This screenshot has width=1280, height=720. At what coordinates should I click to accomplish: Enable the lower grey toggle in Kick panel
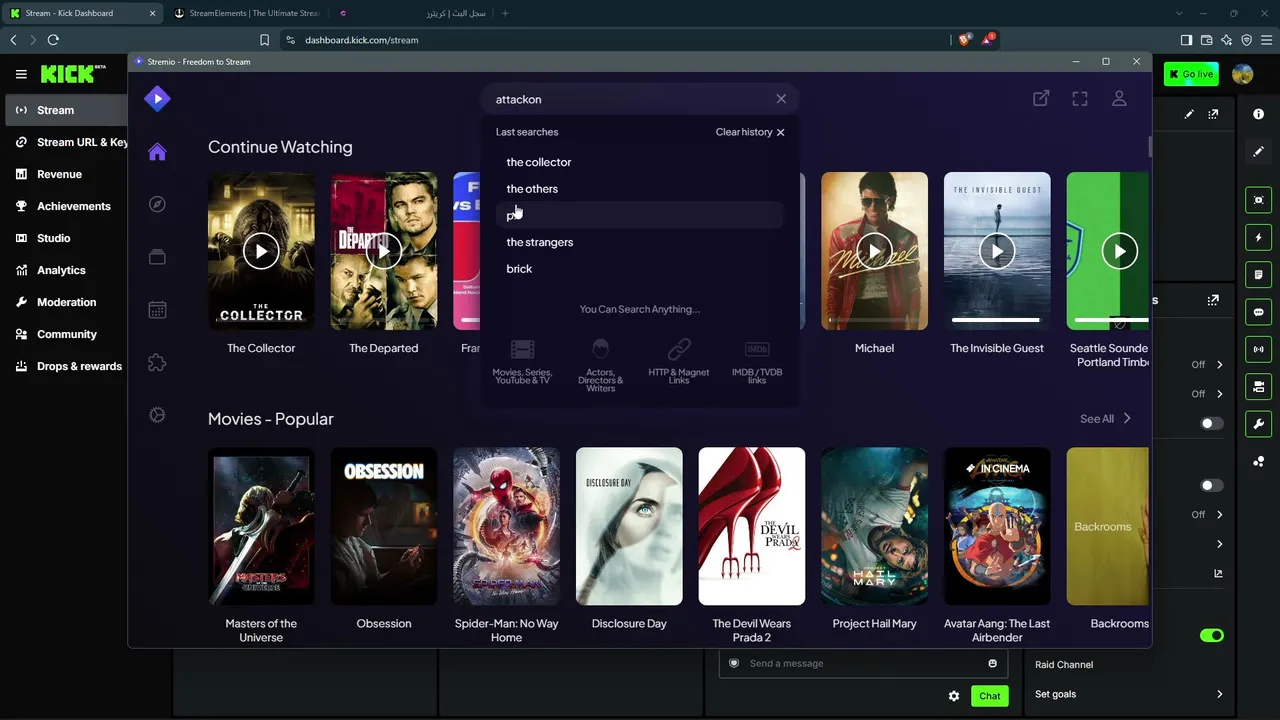pos(1212,485)
